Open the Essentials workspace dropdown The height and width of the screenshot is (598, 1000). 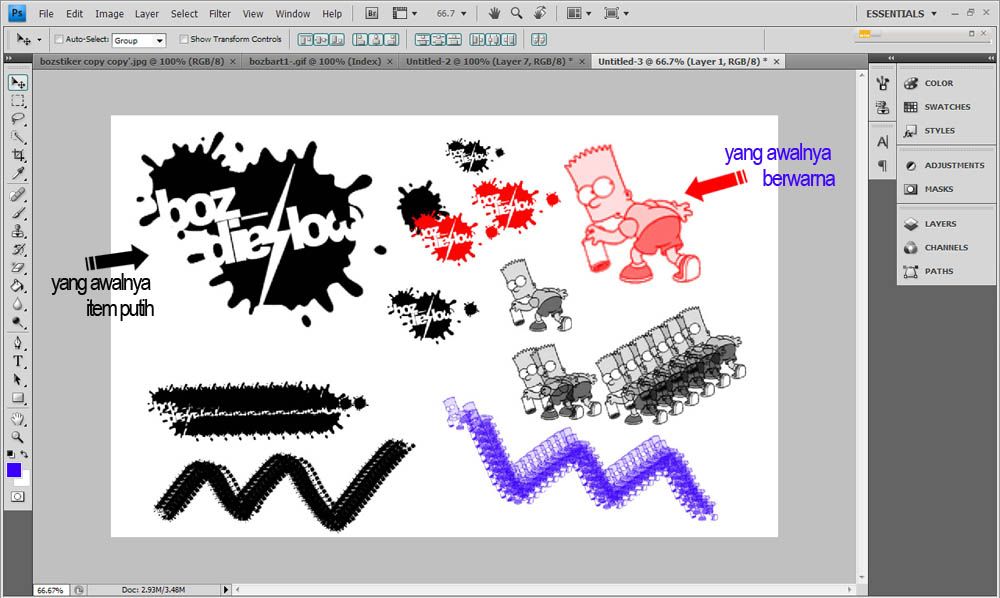pyautogui.click(x=901, y=13)
